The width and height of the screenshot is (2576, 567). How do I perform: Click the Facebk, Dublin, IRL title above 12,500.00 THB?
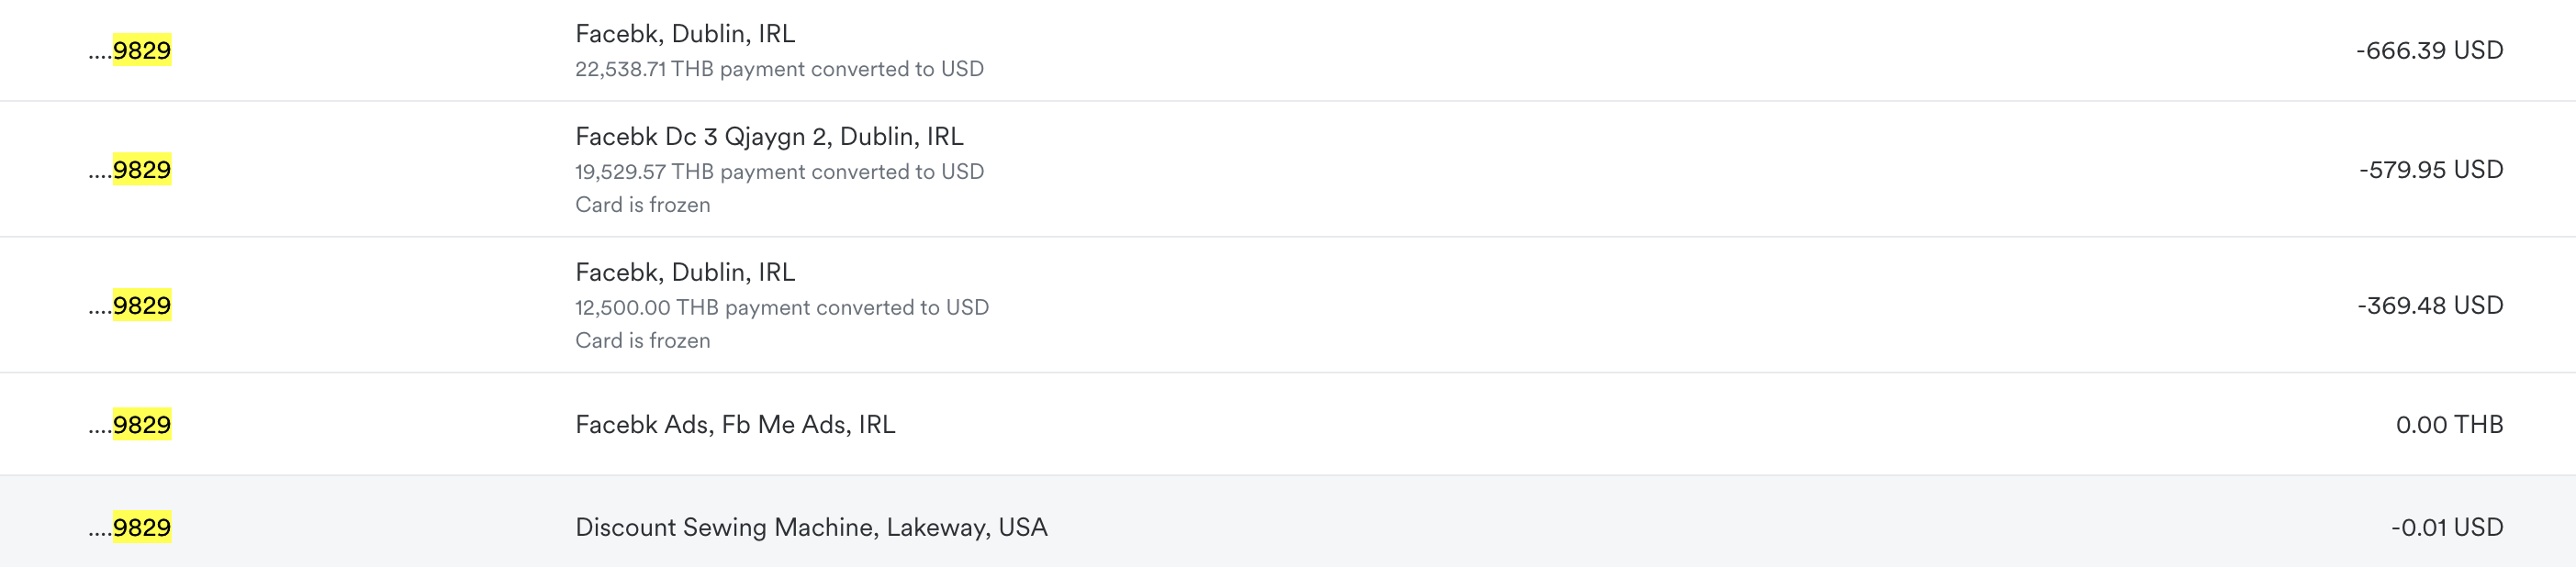click(x=685, y=272)
